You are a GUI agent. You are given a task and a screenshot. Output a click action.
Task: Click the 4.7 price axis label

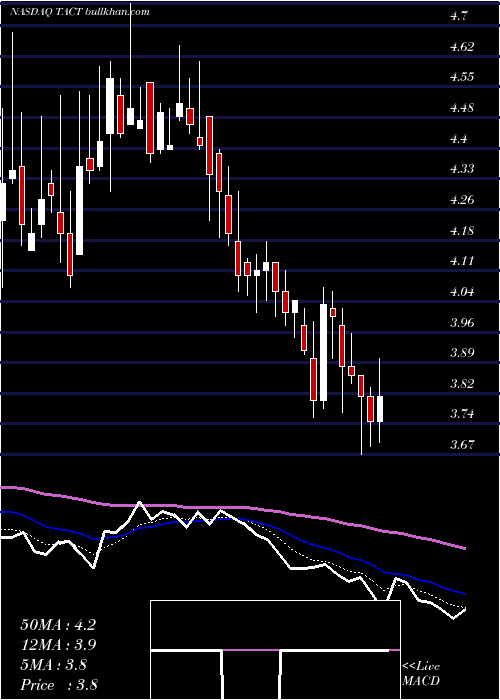(x=459, y=16)
